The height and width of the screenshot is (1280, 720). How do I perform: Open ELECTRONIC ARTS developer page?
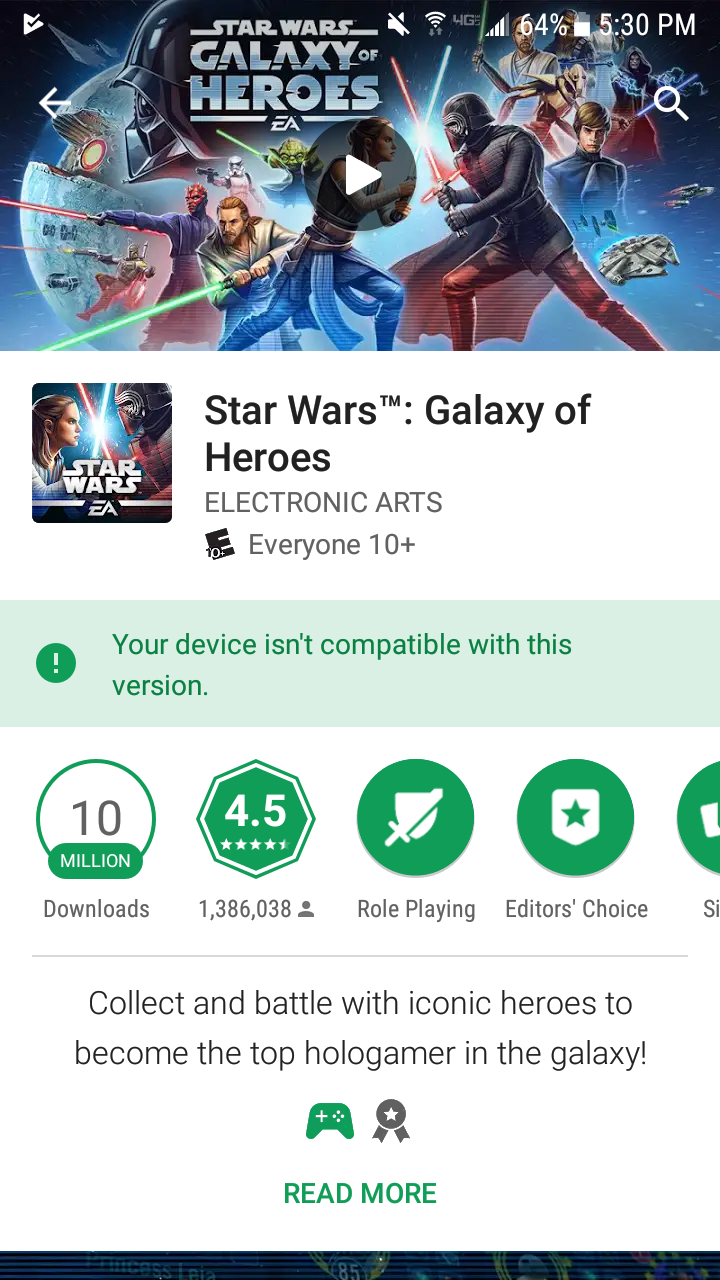(323, 502)
